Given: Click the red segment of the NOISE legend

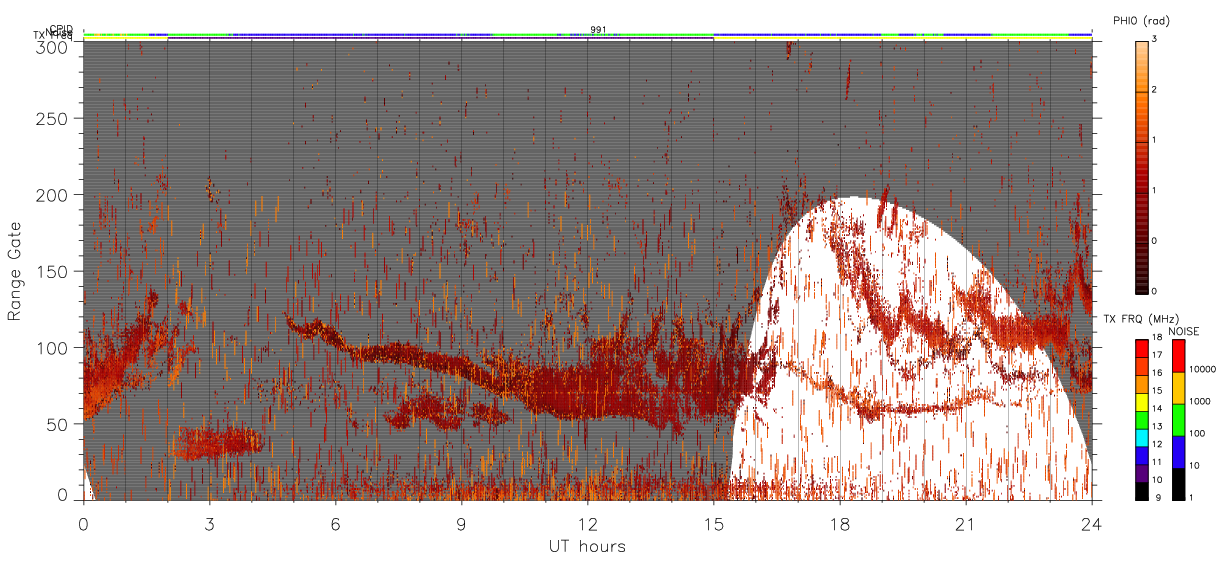Looking at the screenshot, I should click(1179, 356).
